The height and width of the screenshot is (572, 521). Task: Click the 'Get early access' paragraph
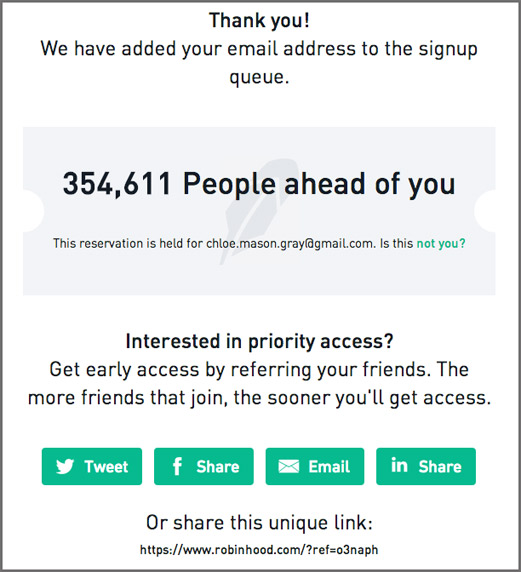click(x=259, y=383)
